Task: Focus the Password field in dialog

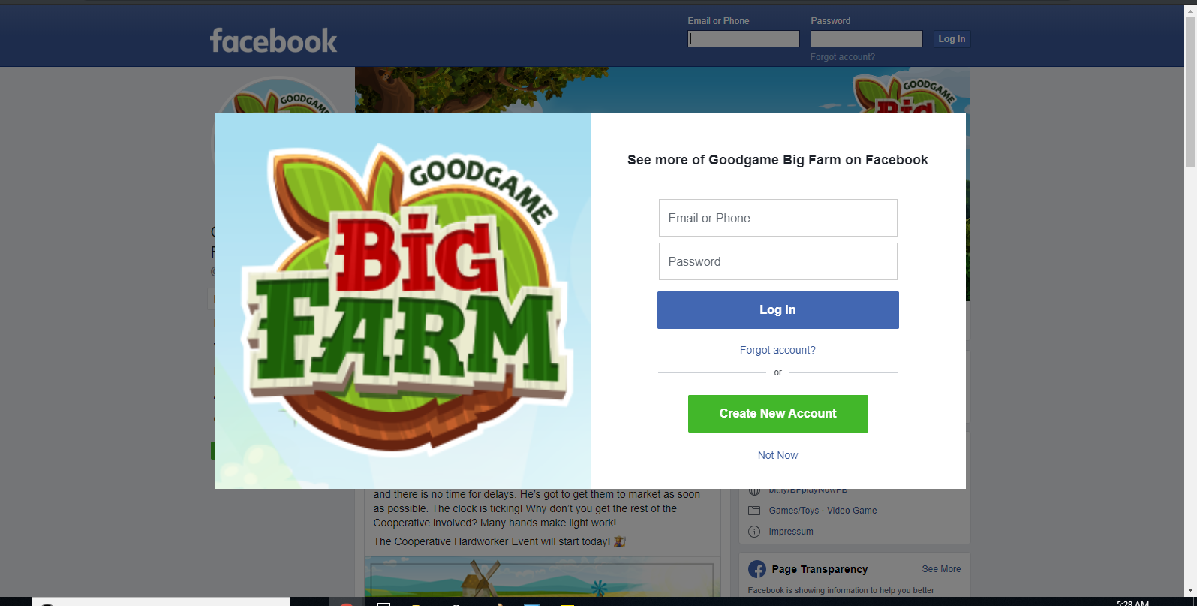Action: tap(778, 262)
